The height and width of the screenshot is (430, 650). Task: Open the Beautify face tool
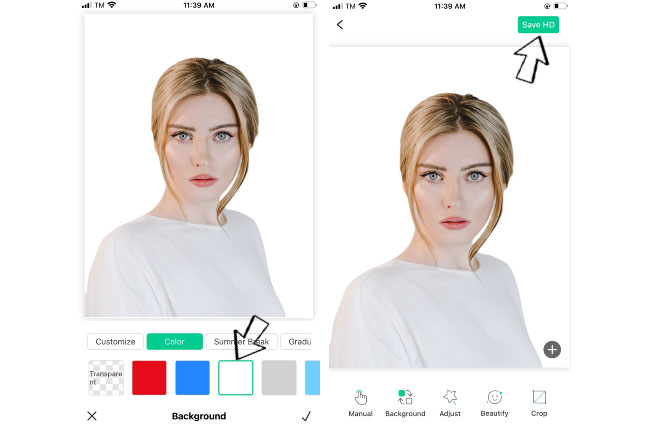point(494,403)
